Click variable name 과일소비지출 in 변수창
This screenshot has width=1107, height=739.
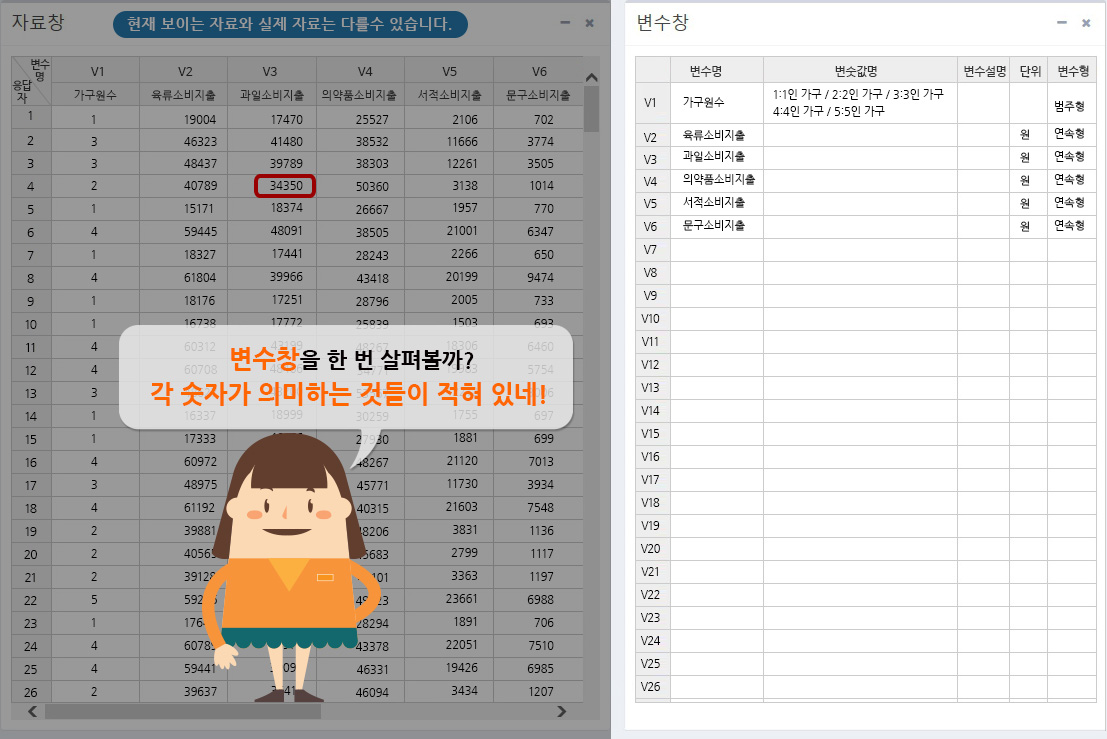pyautogui.click(x=713, y=156)
